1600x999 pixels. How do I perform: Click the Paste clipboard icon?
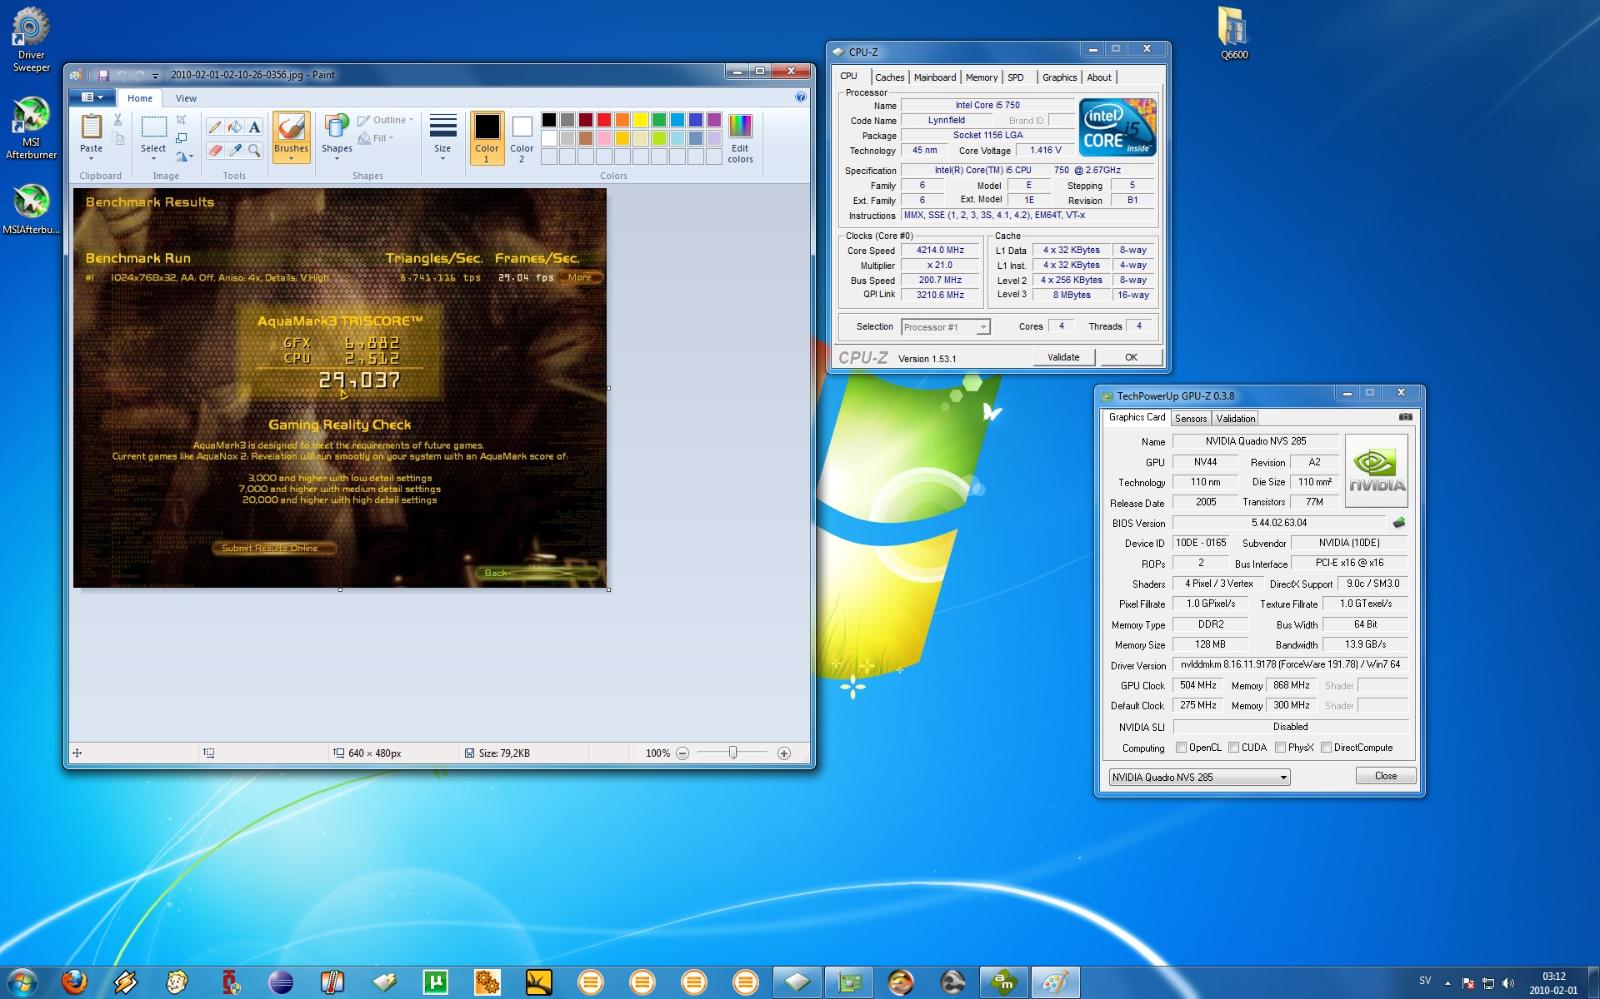point(91,126)
